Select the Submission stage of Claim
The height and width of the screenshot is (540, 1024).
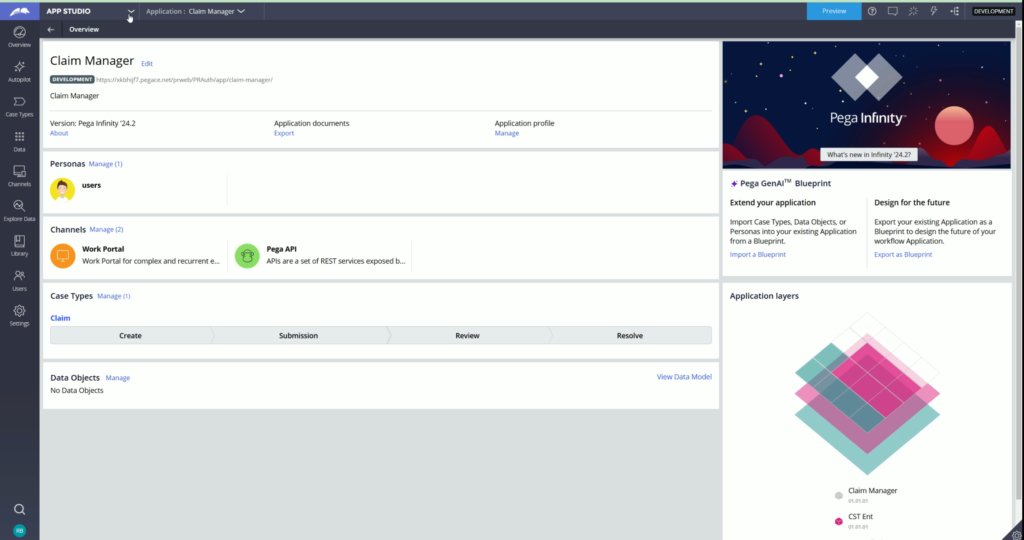[x=298, y=336]
